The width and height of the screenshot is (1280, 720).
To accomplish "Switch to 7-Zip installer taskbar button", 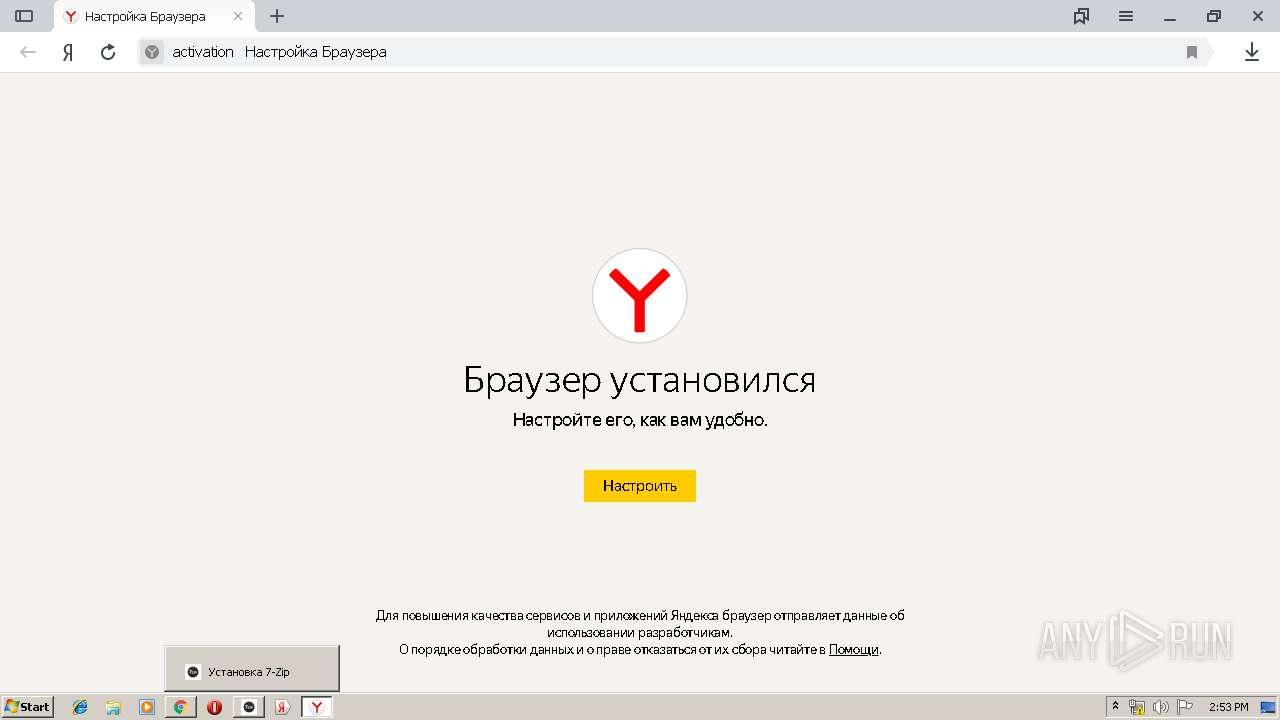I will pyautogui.click(x=249, y=707).
